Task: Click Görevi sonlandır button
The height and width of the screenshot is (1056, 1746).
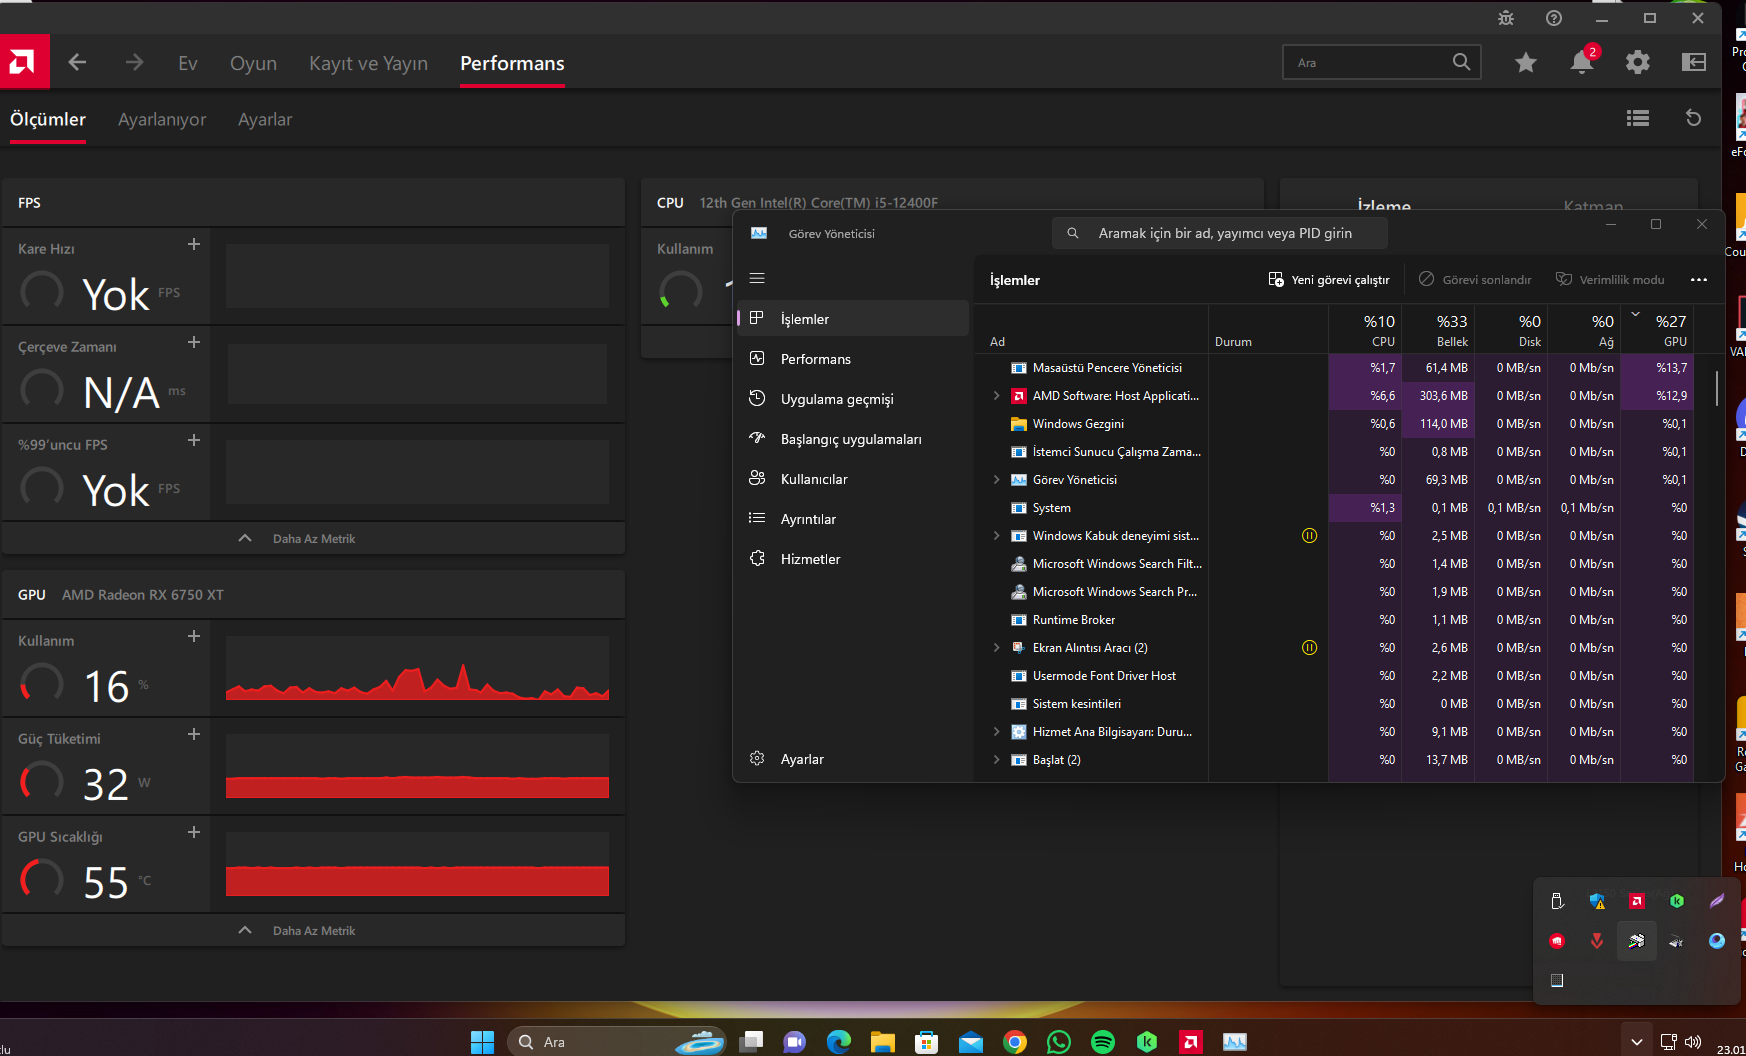Action: (1475, 280)
